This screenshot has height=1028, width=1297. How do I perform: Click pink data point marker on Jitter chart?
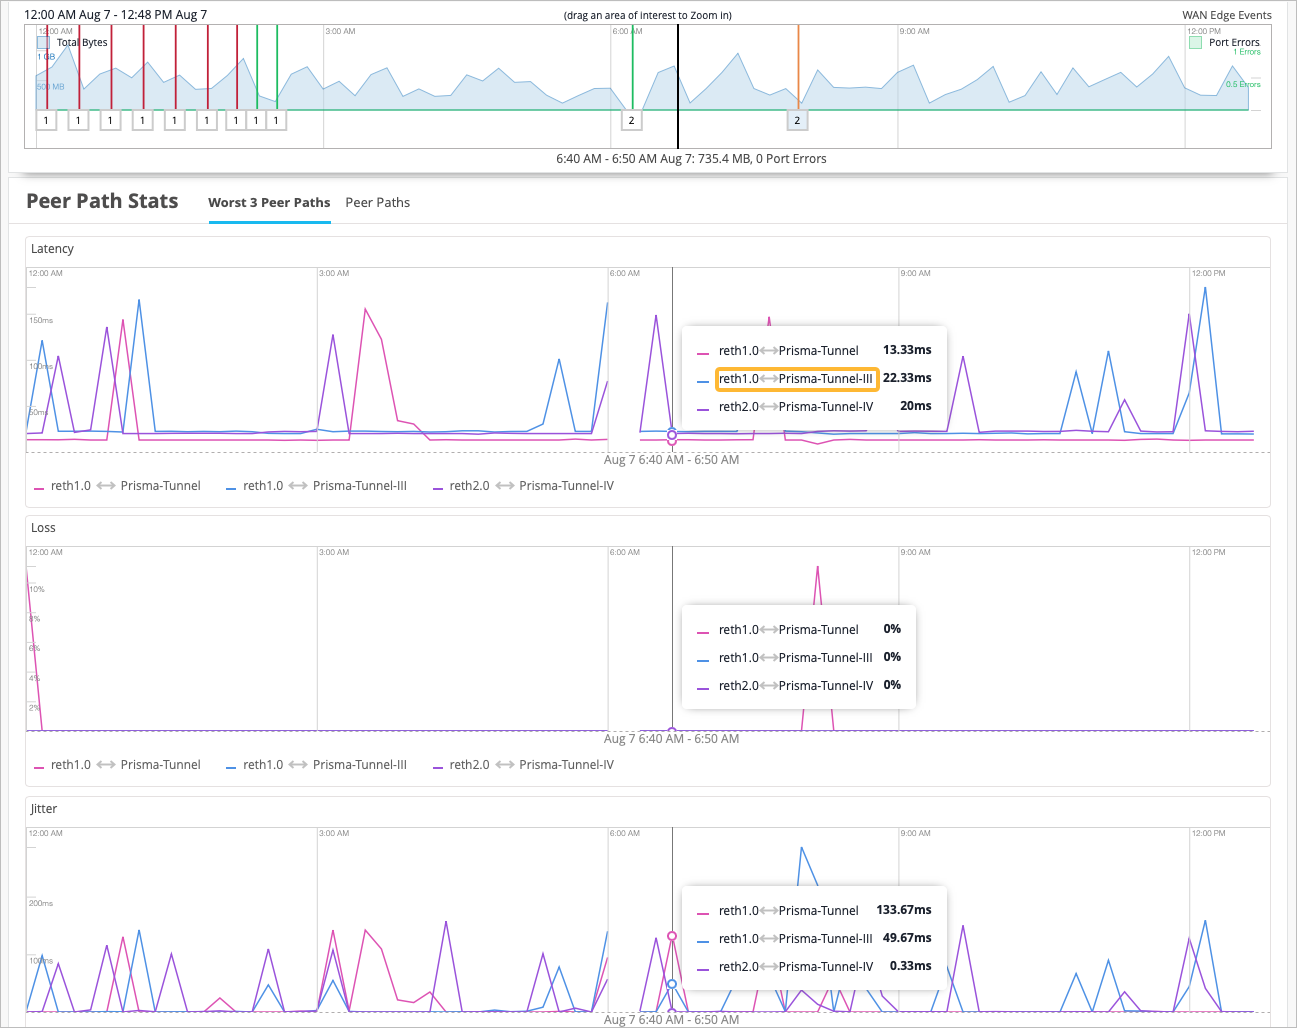click(672, 936)
